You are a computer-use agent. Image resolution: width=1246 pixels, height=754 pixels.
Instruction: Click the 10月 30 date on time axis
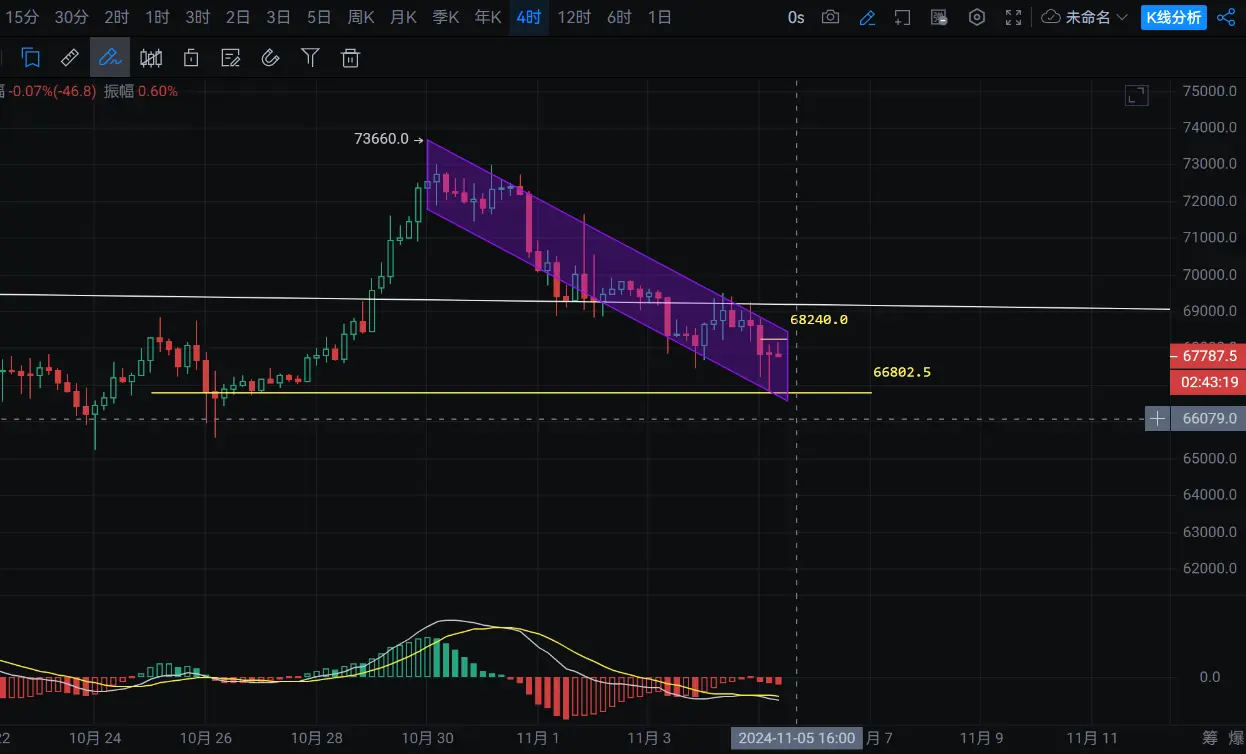pos(427,738)
